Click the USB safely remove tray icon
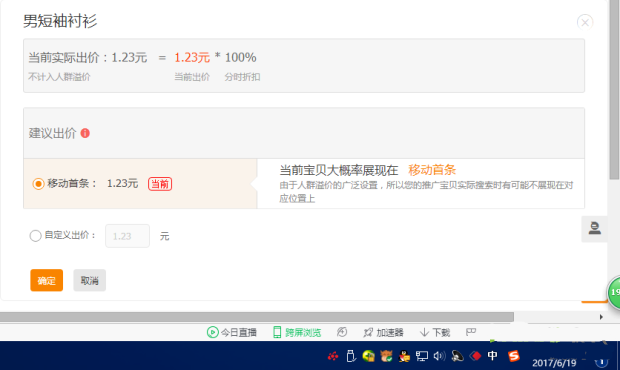Viewport: 620px width, 370px height. coord(351,356)
